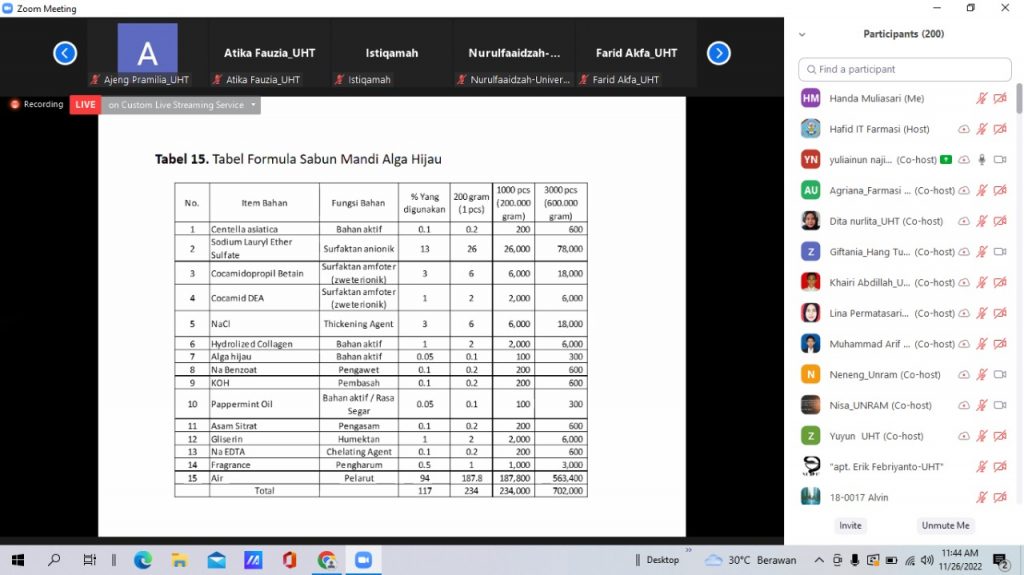
Task: Select participant Hafid IT Farmasi (Host)
Action: 904,129
